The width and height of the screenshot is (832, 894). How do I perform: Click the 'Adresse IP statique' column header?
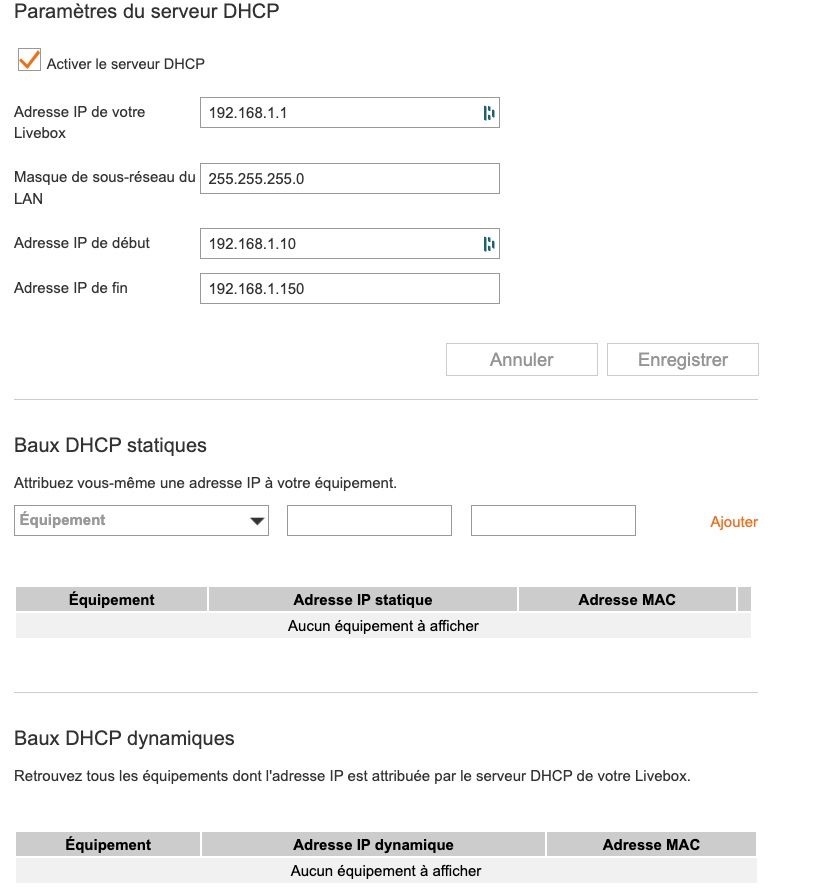point(363,599)
